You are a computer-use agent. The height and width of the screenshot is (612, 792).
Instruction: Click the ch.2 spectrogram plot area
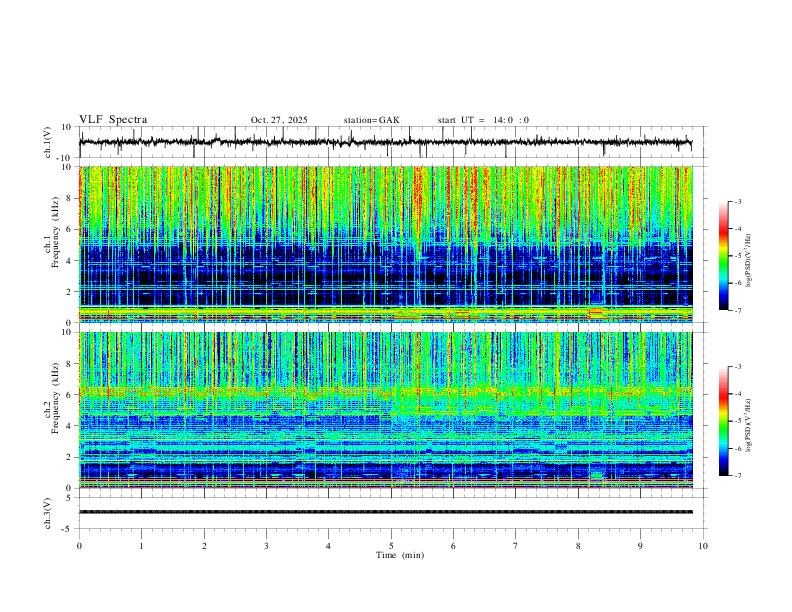pos(386,410)
